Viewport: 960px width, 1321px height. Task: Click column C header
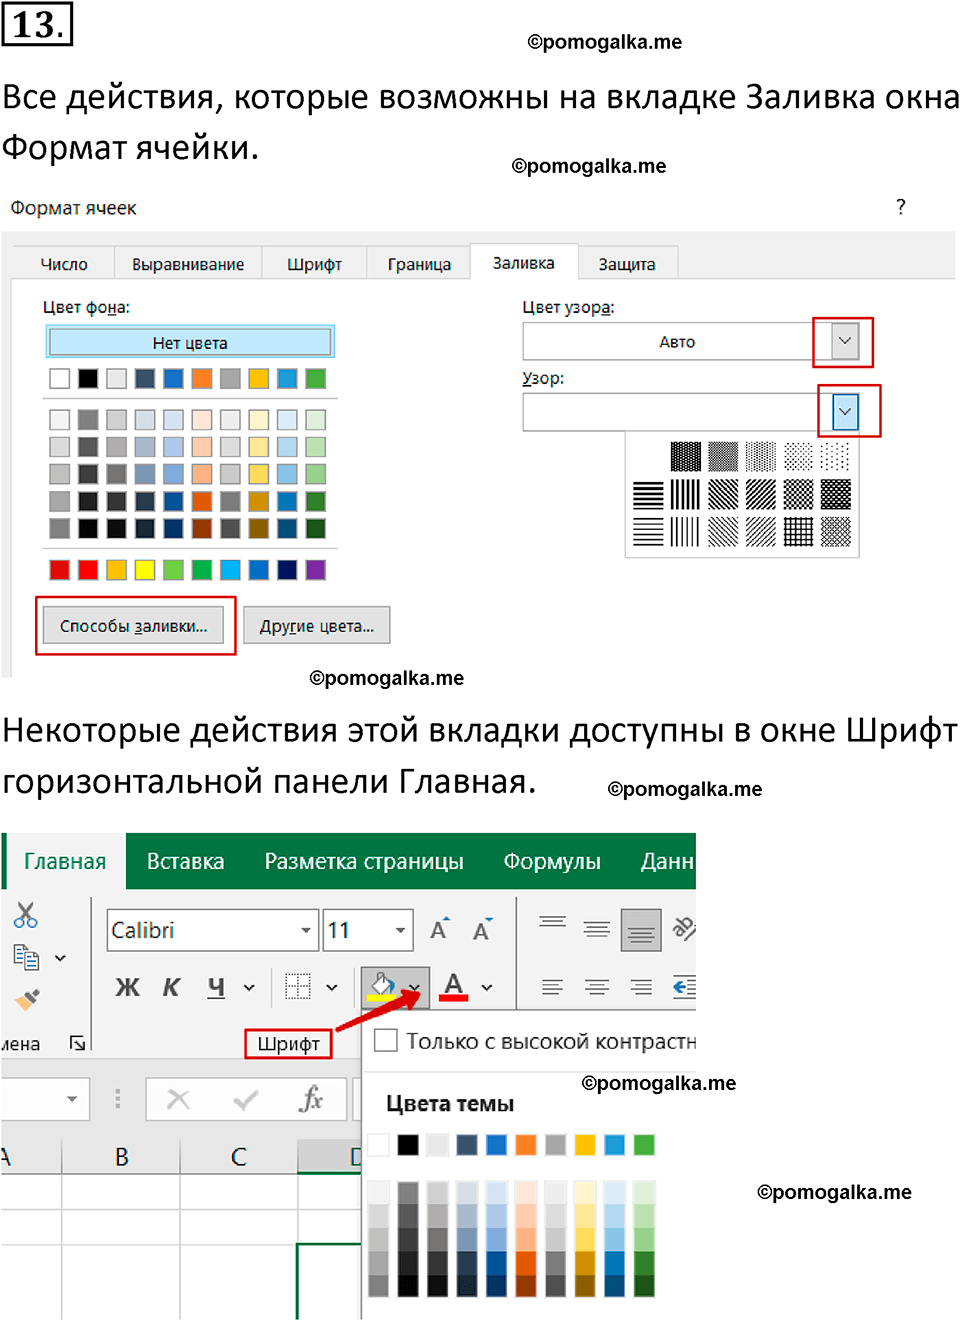(239, 1157)
